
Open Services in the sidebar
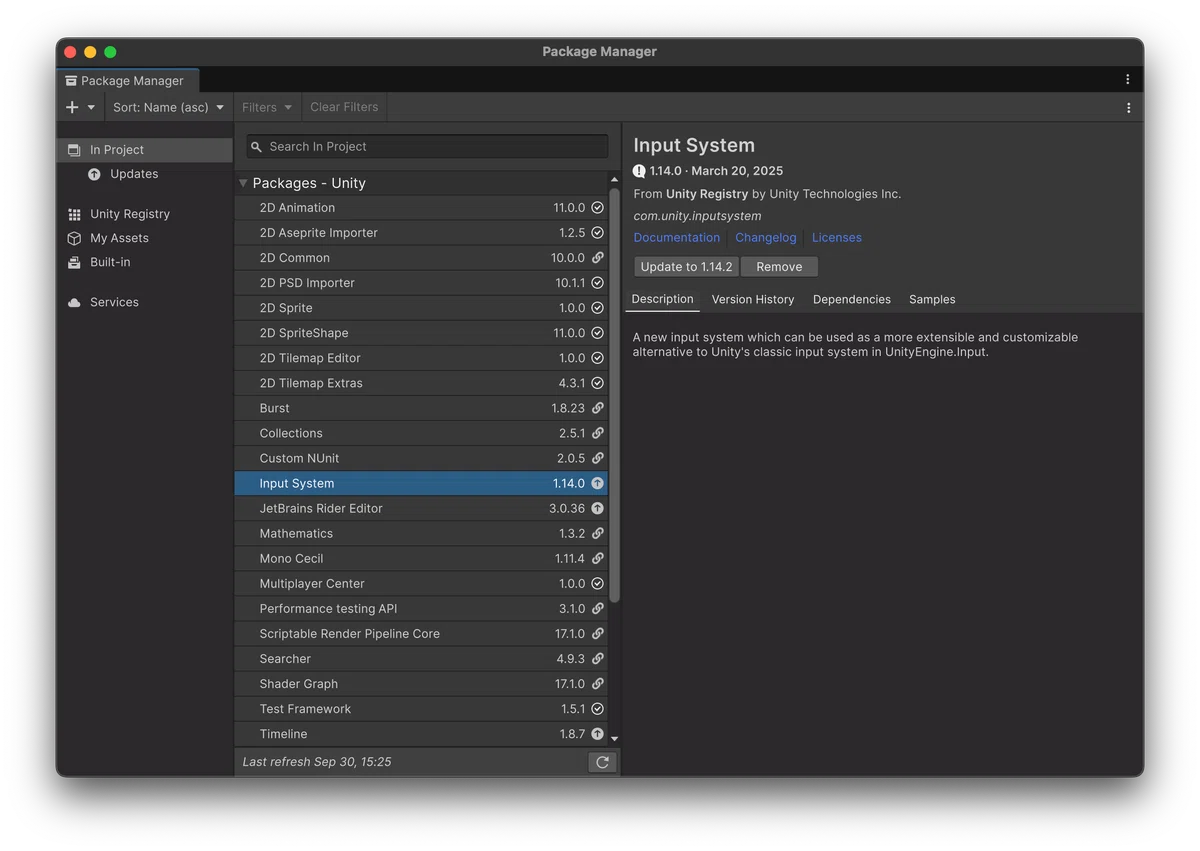[145, 302]
